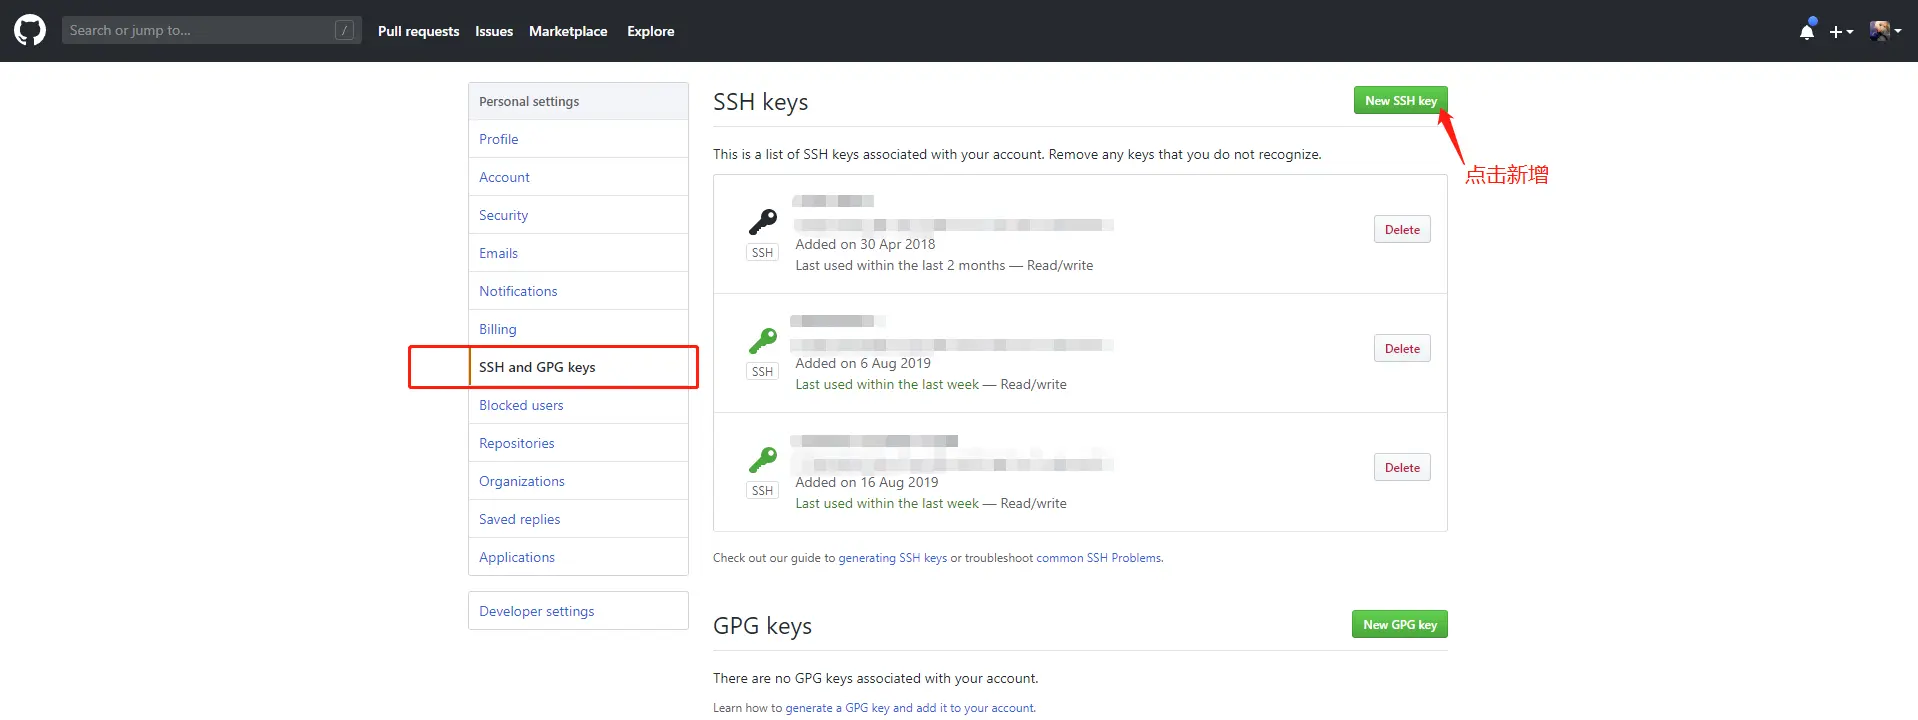Click 'Added on 30 Apr 2018' text
Viewport: 1918px width, 720px height.
click(865, 244)
